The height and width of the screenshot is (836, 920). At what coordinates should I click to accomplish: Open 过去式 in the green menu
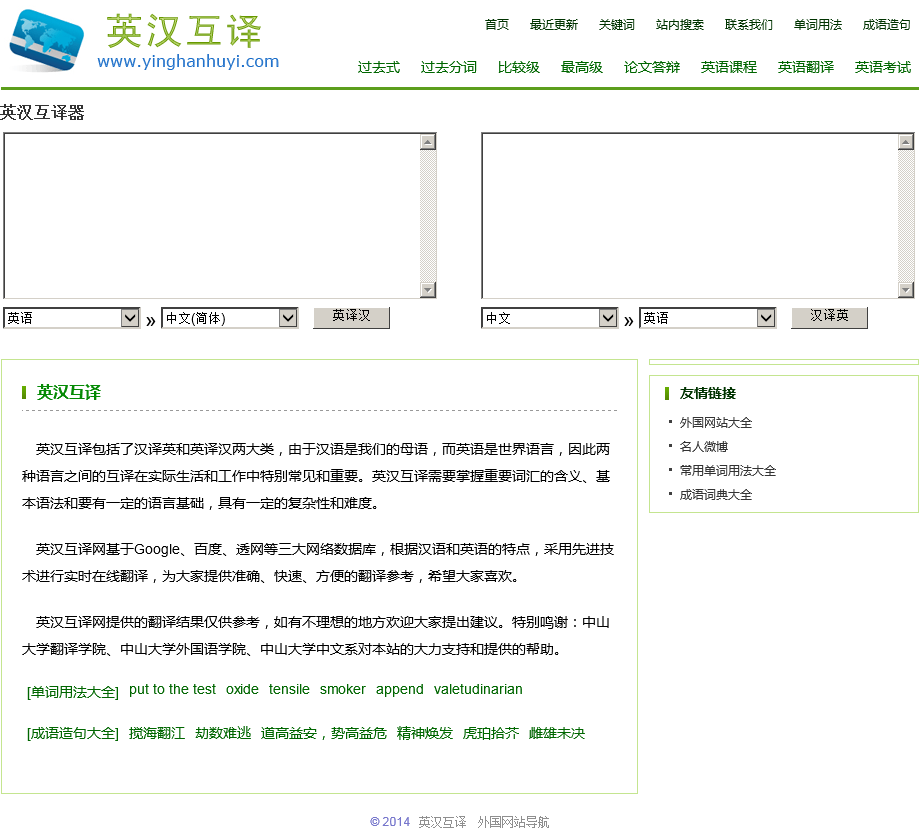[x=378, y=67]
